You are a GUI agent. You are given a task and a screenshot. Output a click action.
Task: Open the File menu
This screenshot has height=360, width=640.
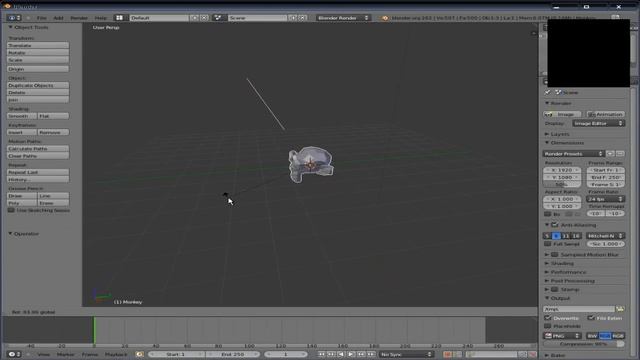pyautogui.click(x=42, y=18)
